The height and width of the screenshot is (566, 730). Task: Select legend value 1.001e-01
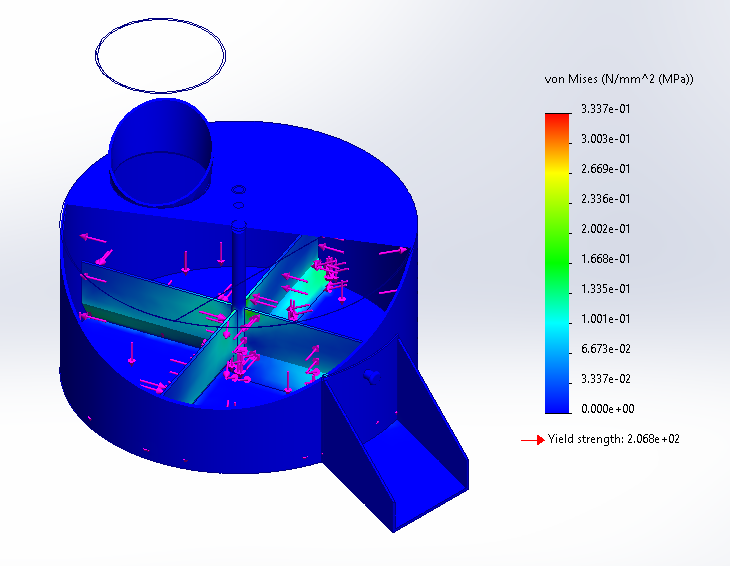(x=605, y=319)
